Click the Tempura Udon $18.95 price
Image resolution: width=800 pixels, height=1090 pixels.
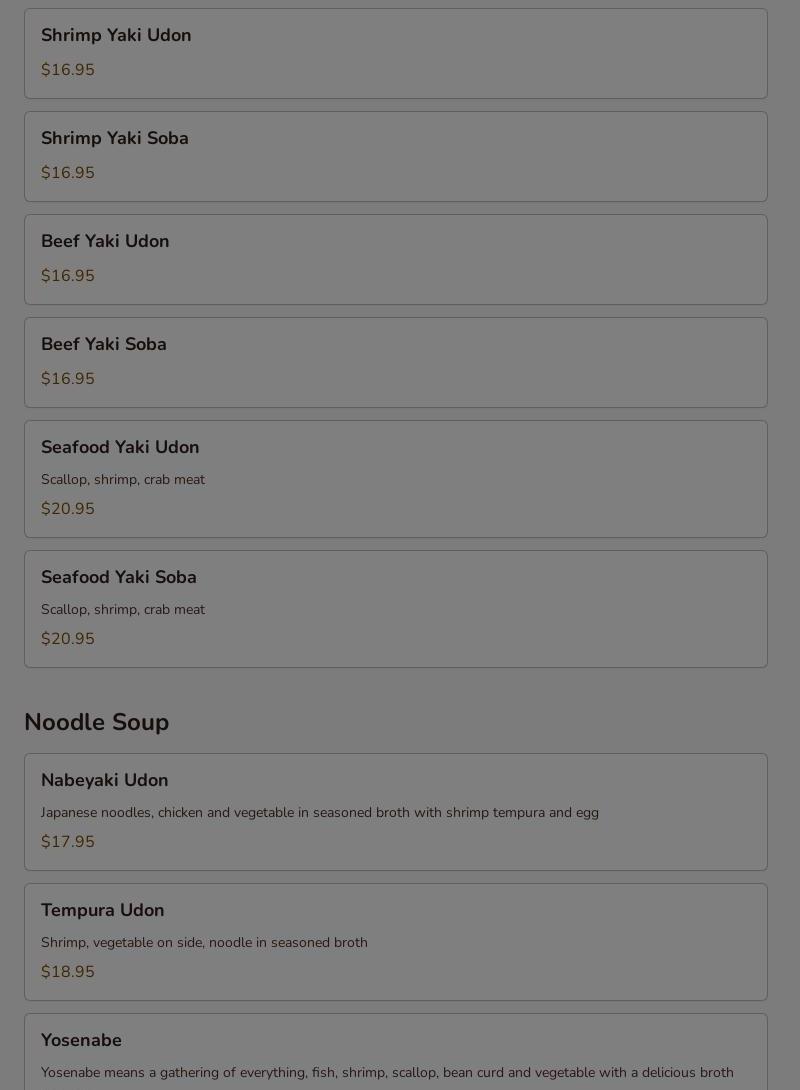pyautogui.click(x=67, y=971)
